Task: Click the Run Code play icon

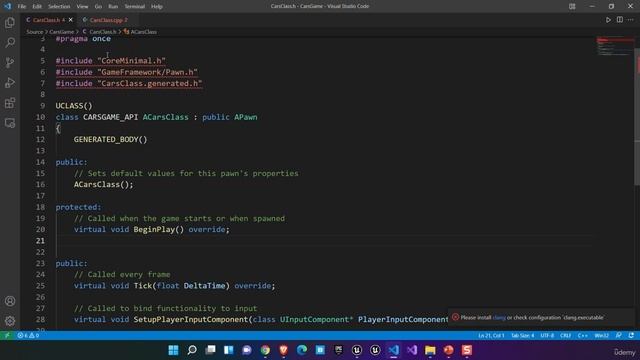Action: [608, 20]
